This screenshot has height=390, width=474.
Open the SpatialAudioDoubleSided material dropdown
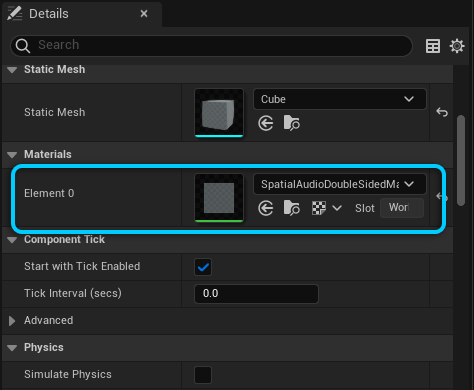click(x=340, y=184)
